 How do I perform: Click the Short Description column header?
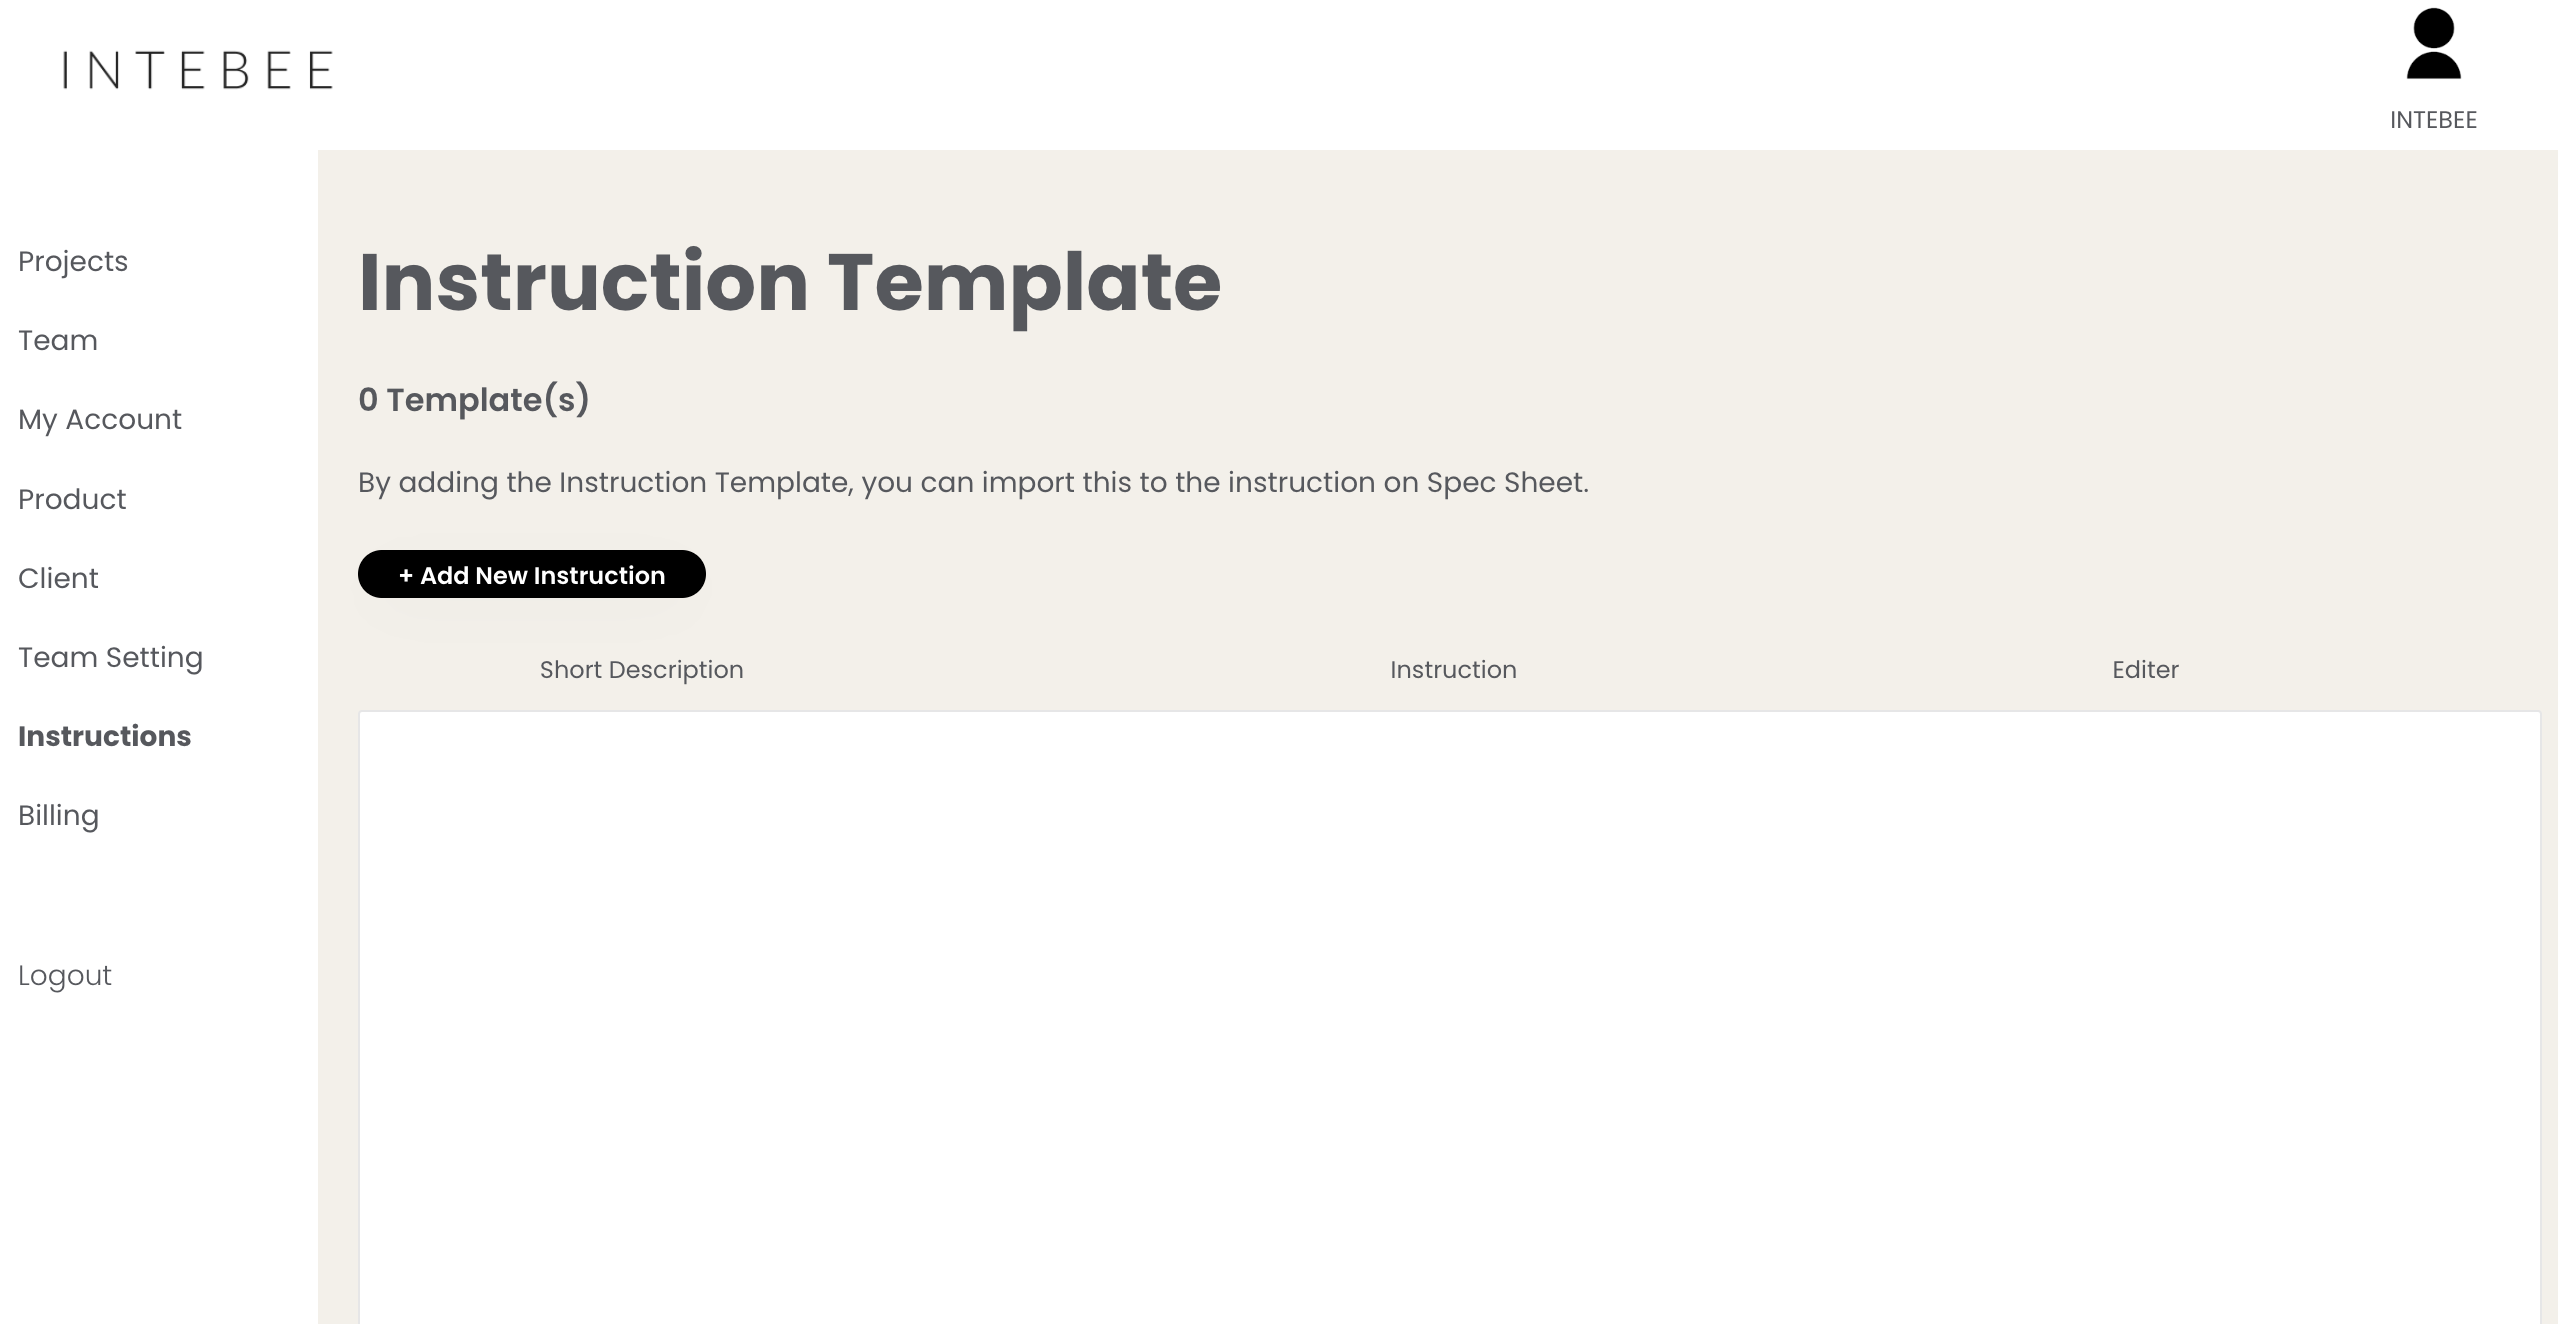pos(641,670)
